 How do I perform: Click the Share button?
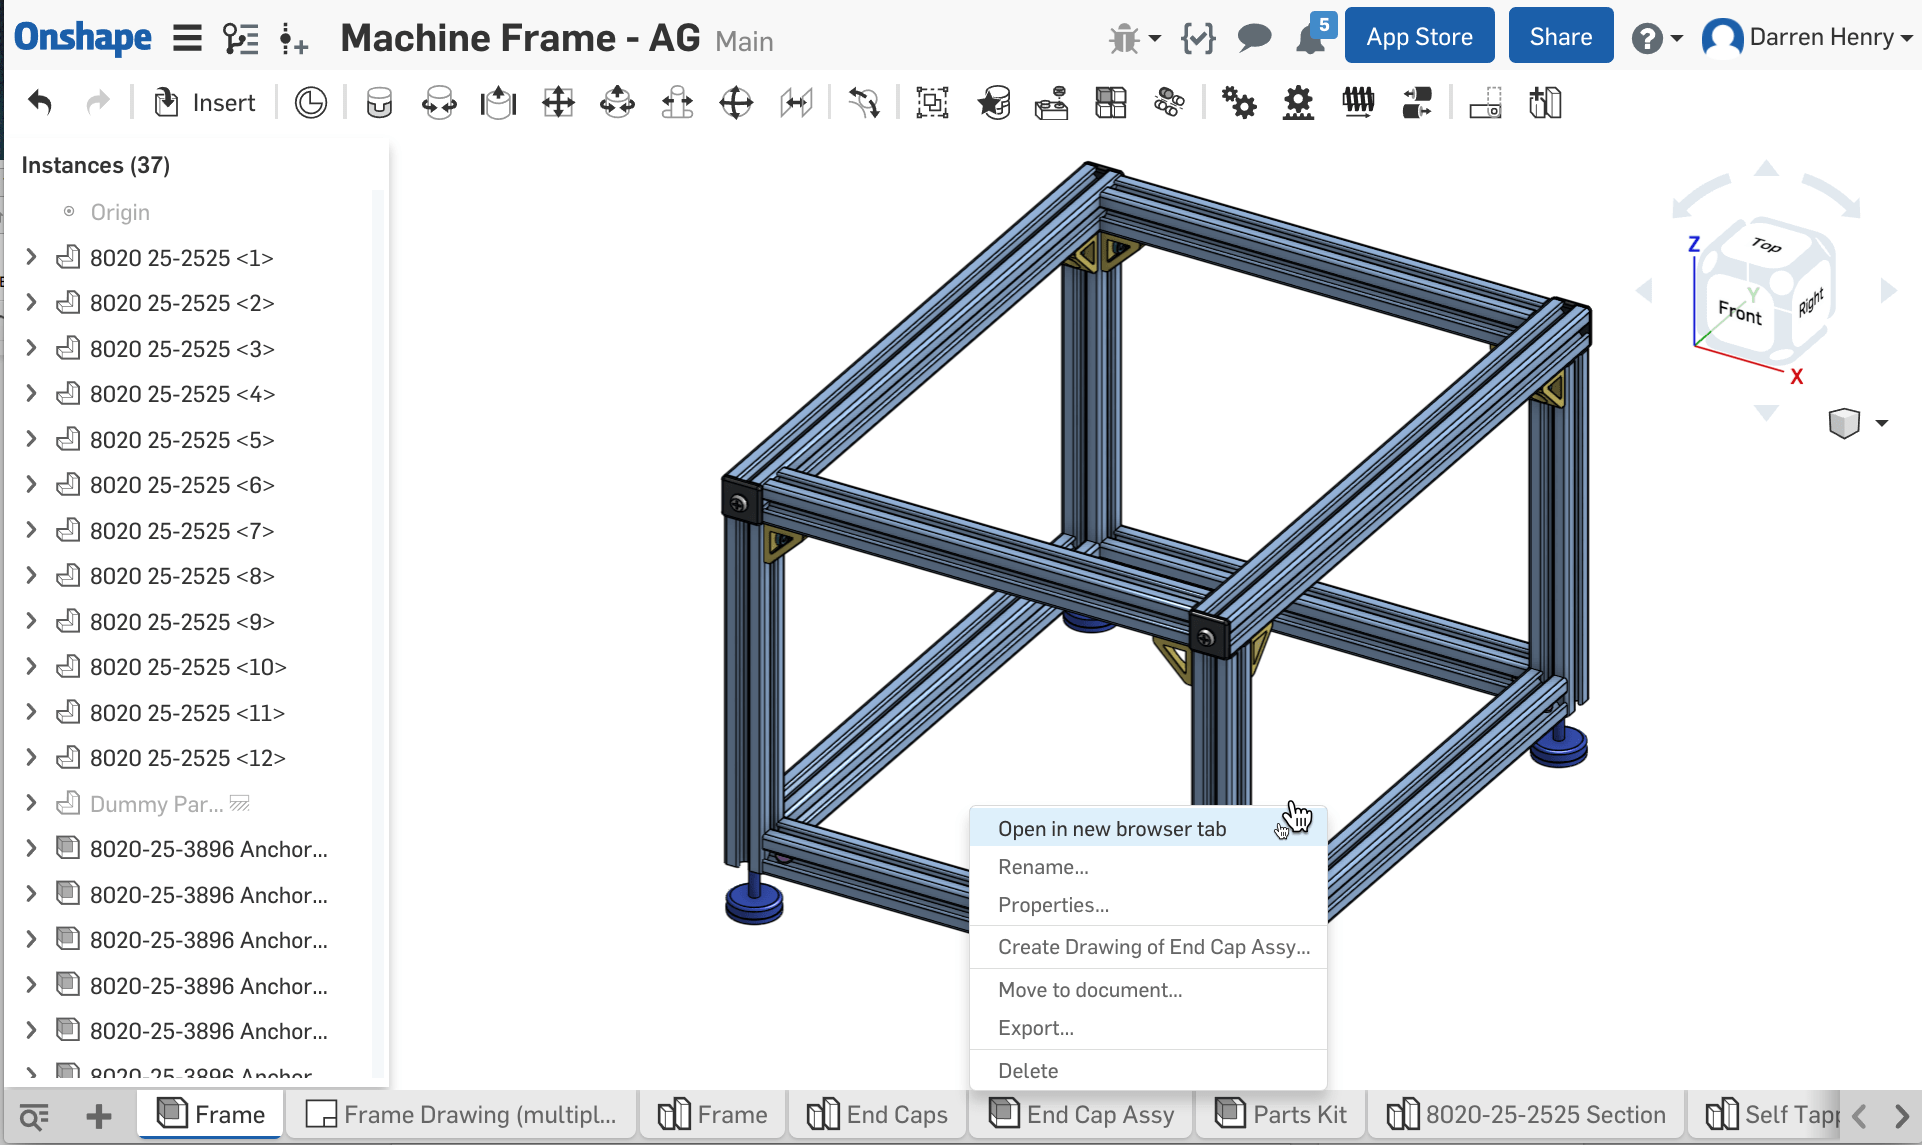(1560, 35)
